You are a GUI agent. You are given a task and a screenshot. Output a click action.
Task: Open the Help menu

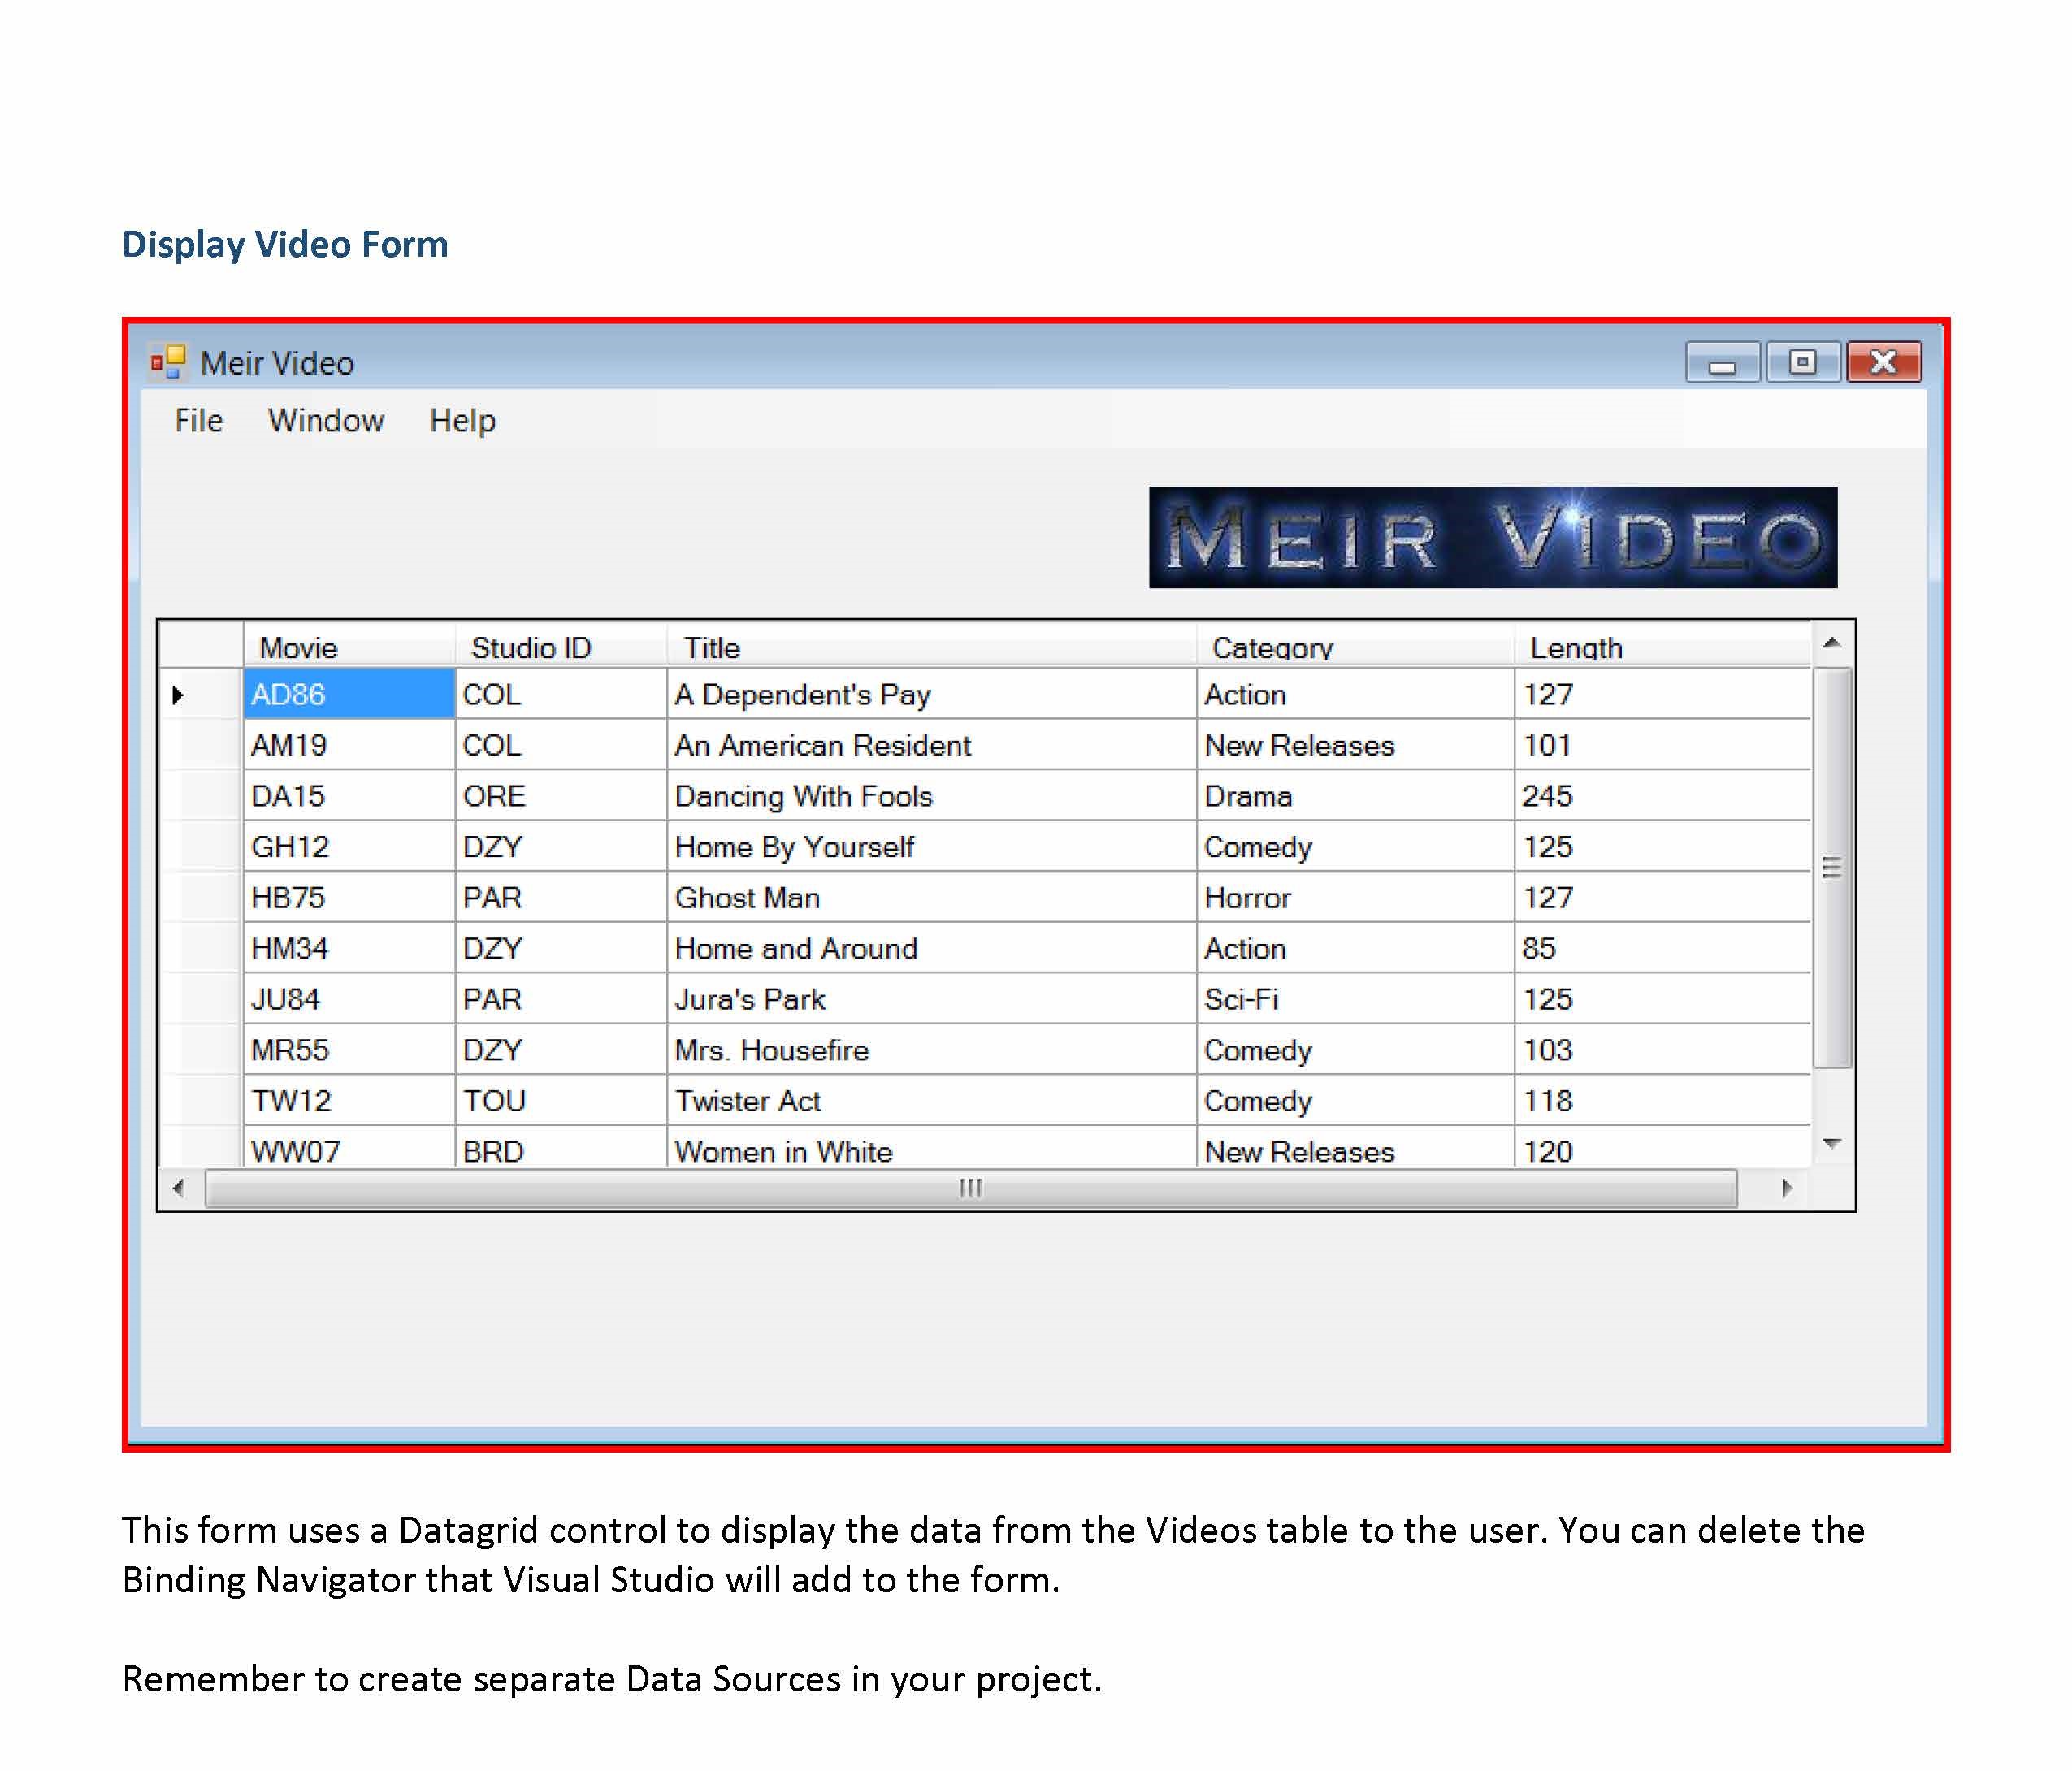(x=462, y=421)
